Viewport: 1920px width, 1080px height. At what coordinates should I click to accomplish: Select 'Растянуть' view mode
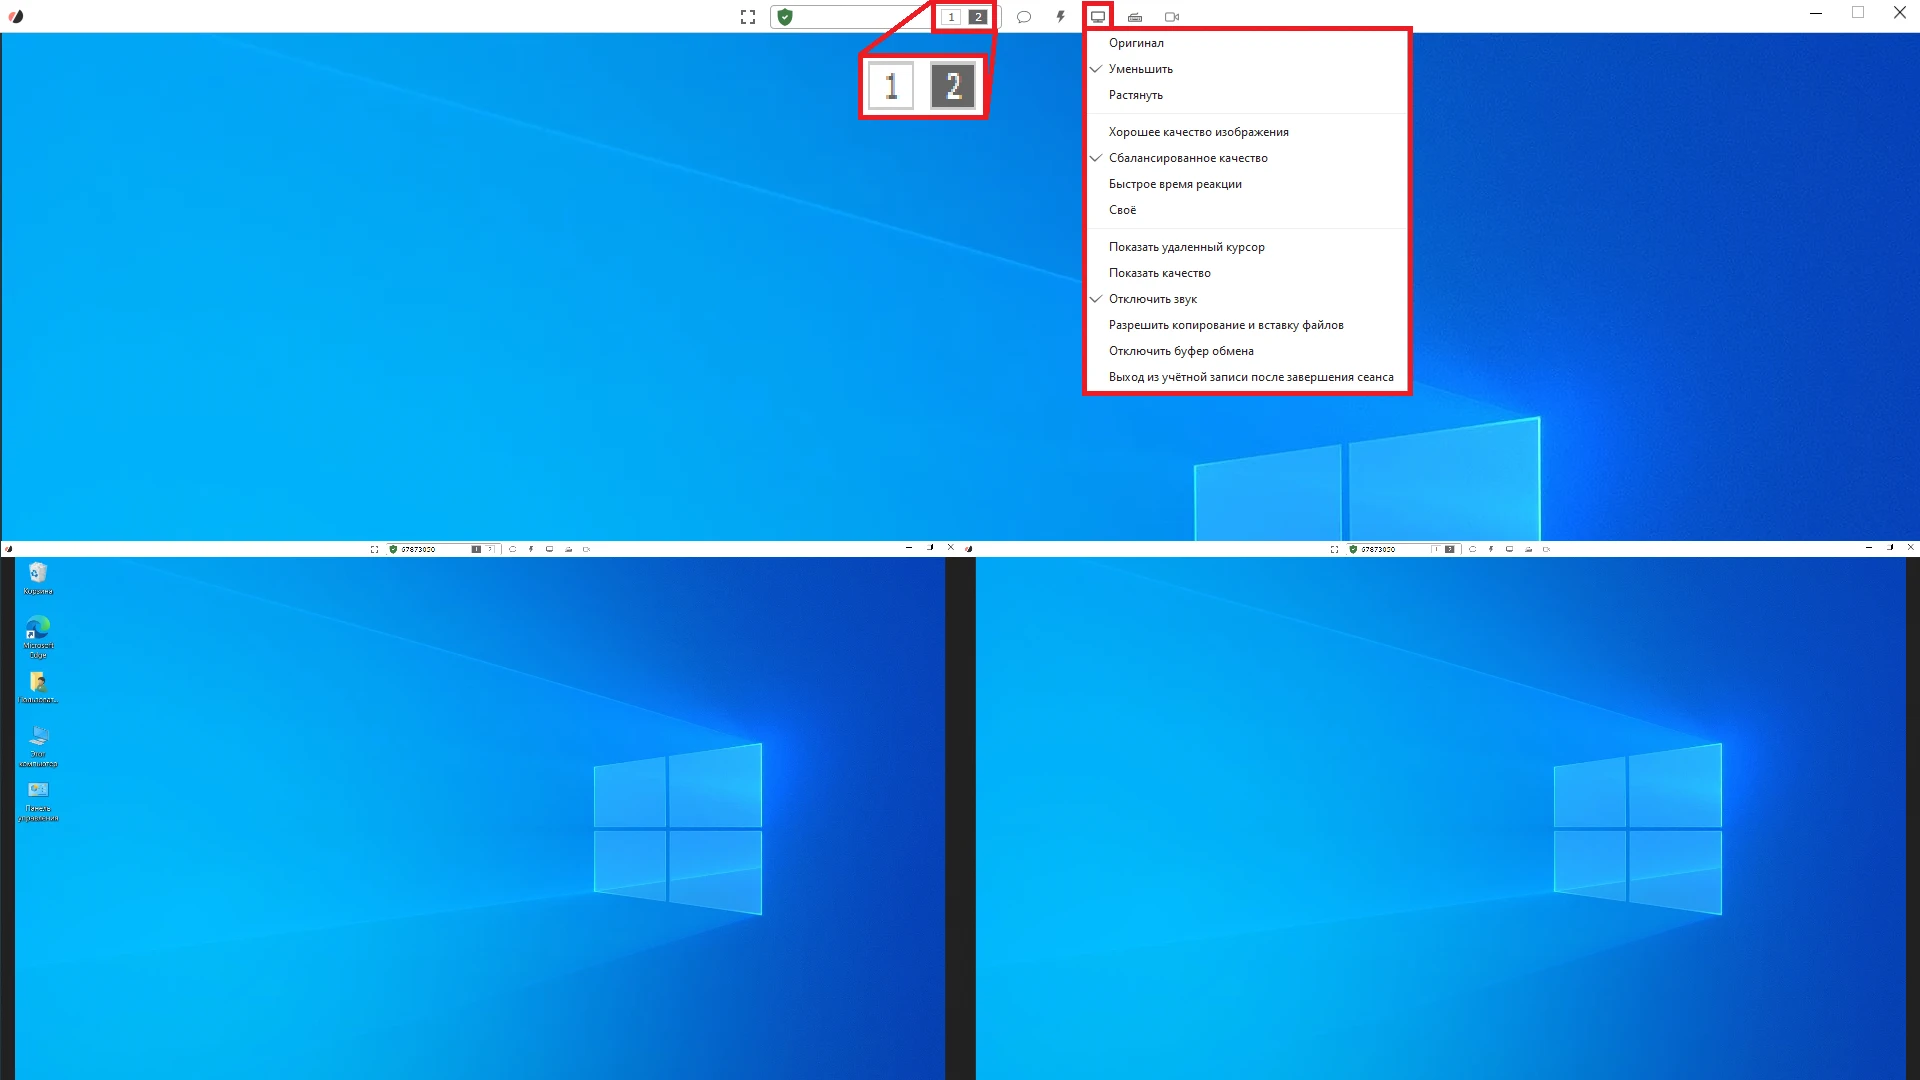pos(1135,95)
